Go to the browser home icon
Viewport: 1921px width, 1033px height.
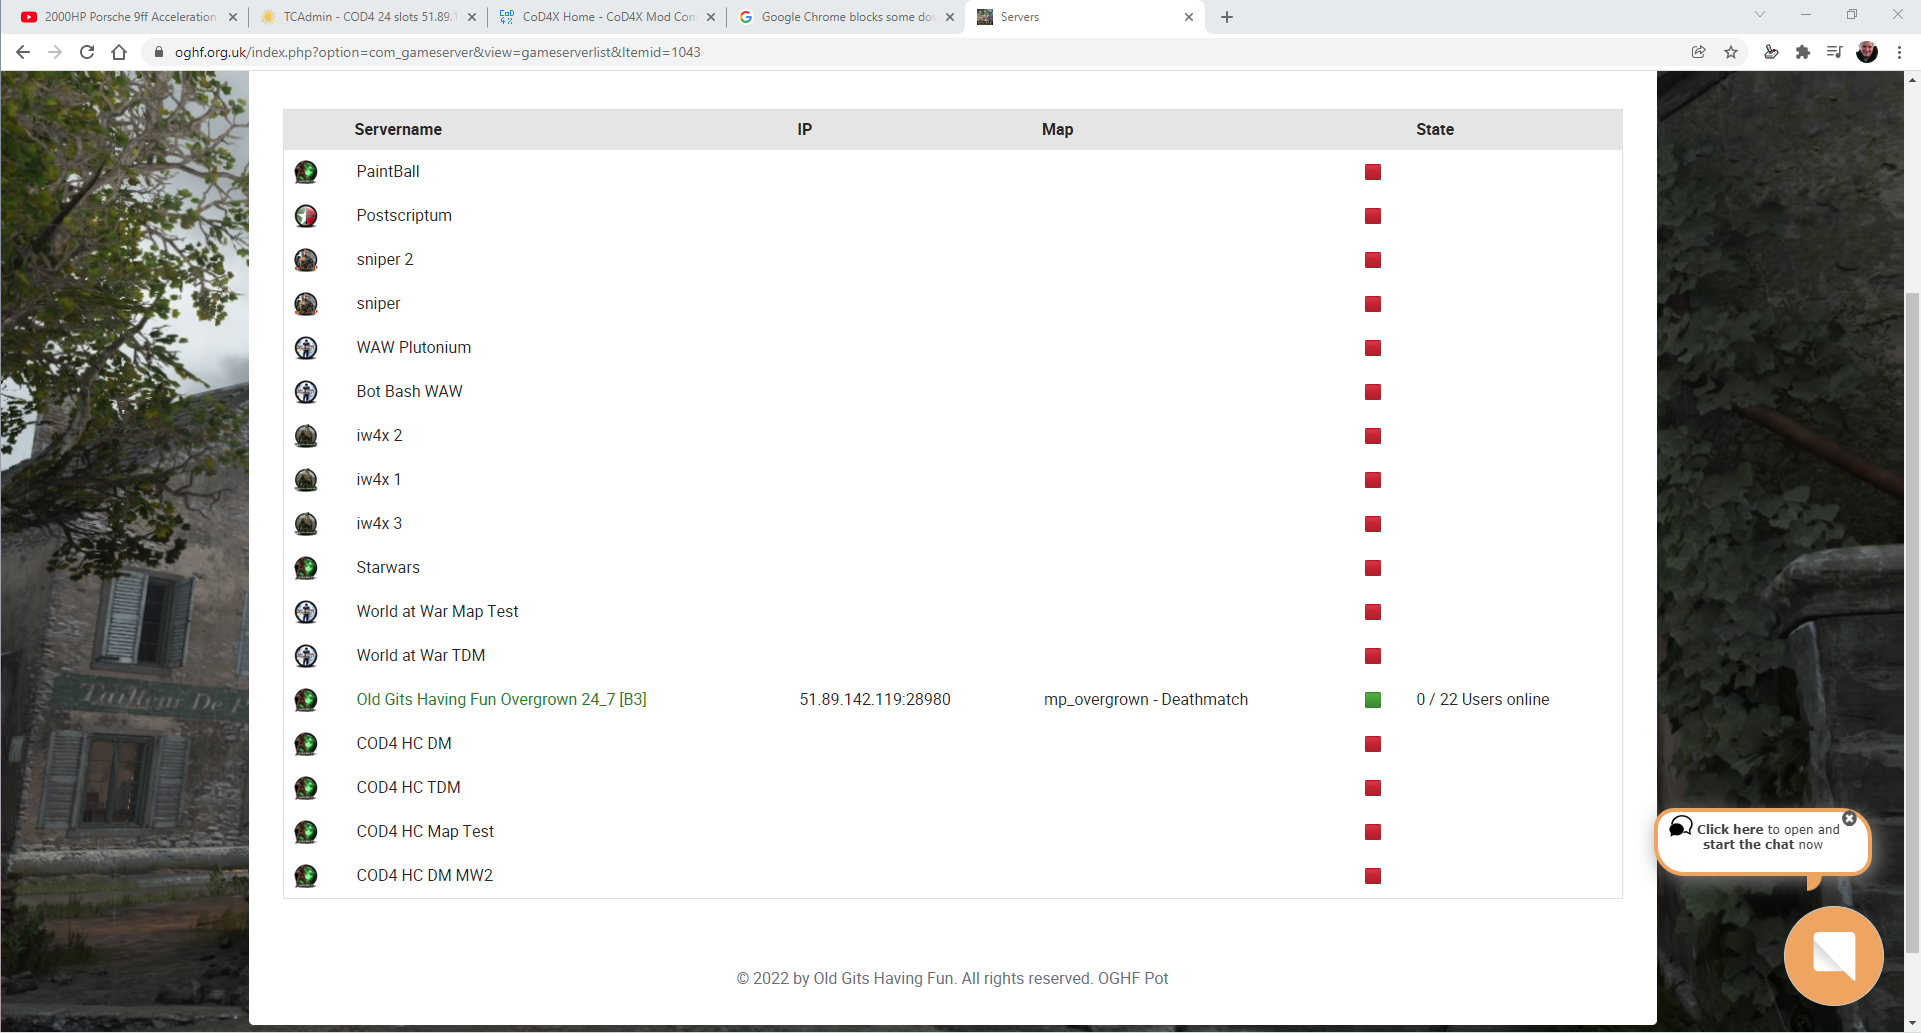pos(119,52)
